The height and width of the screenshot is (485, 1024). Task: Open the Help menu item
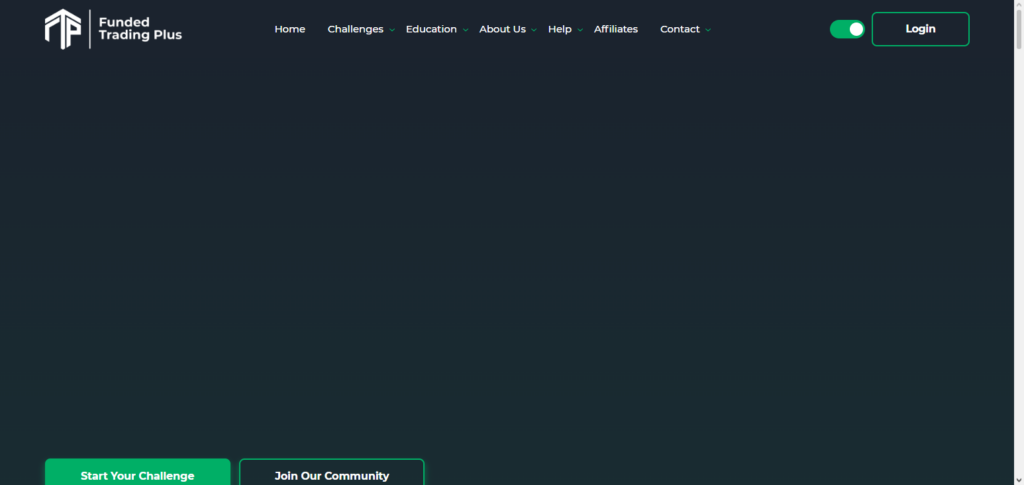click(x=560, y=29)
